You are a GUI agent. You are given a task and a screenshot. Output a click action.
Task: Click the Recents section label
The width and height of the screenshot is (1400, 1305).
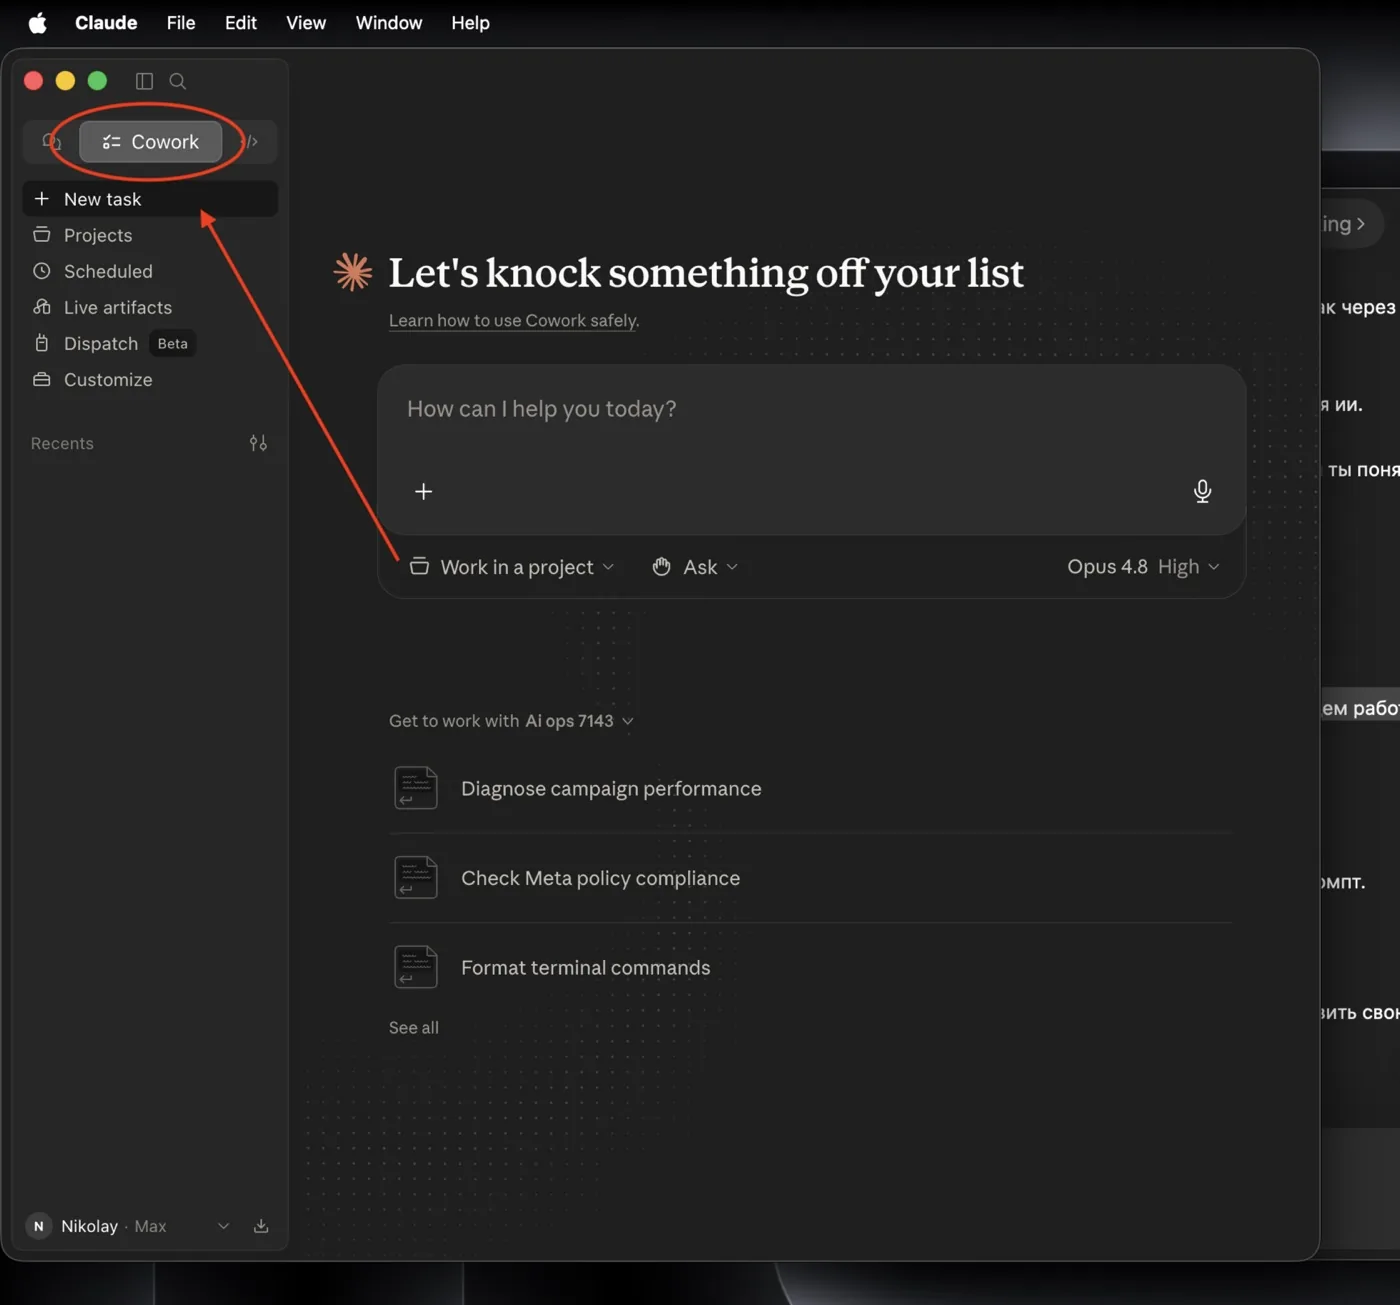pos(62,443)
